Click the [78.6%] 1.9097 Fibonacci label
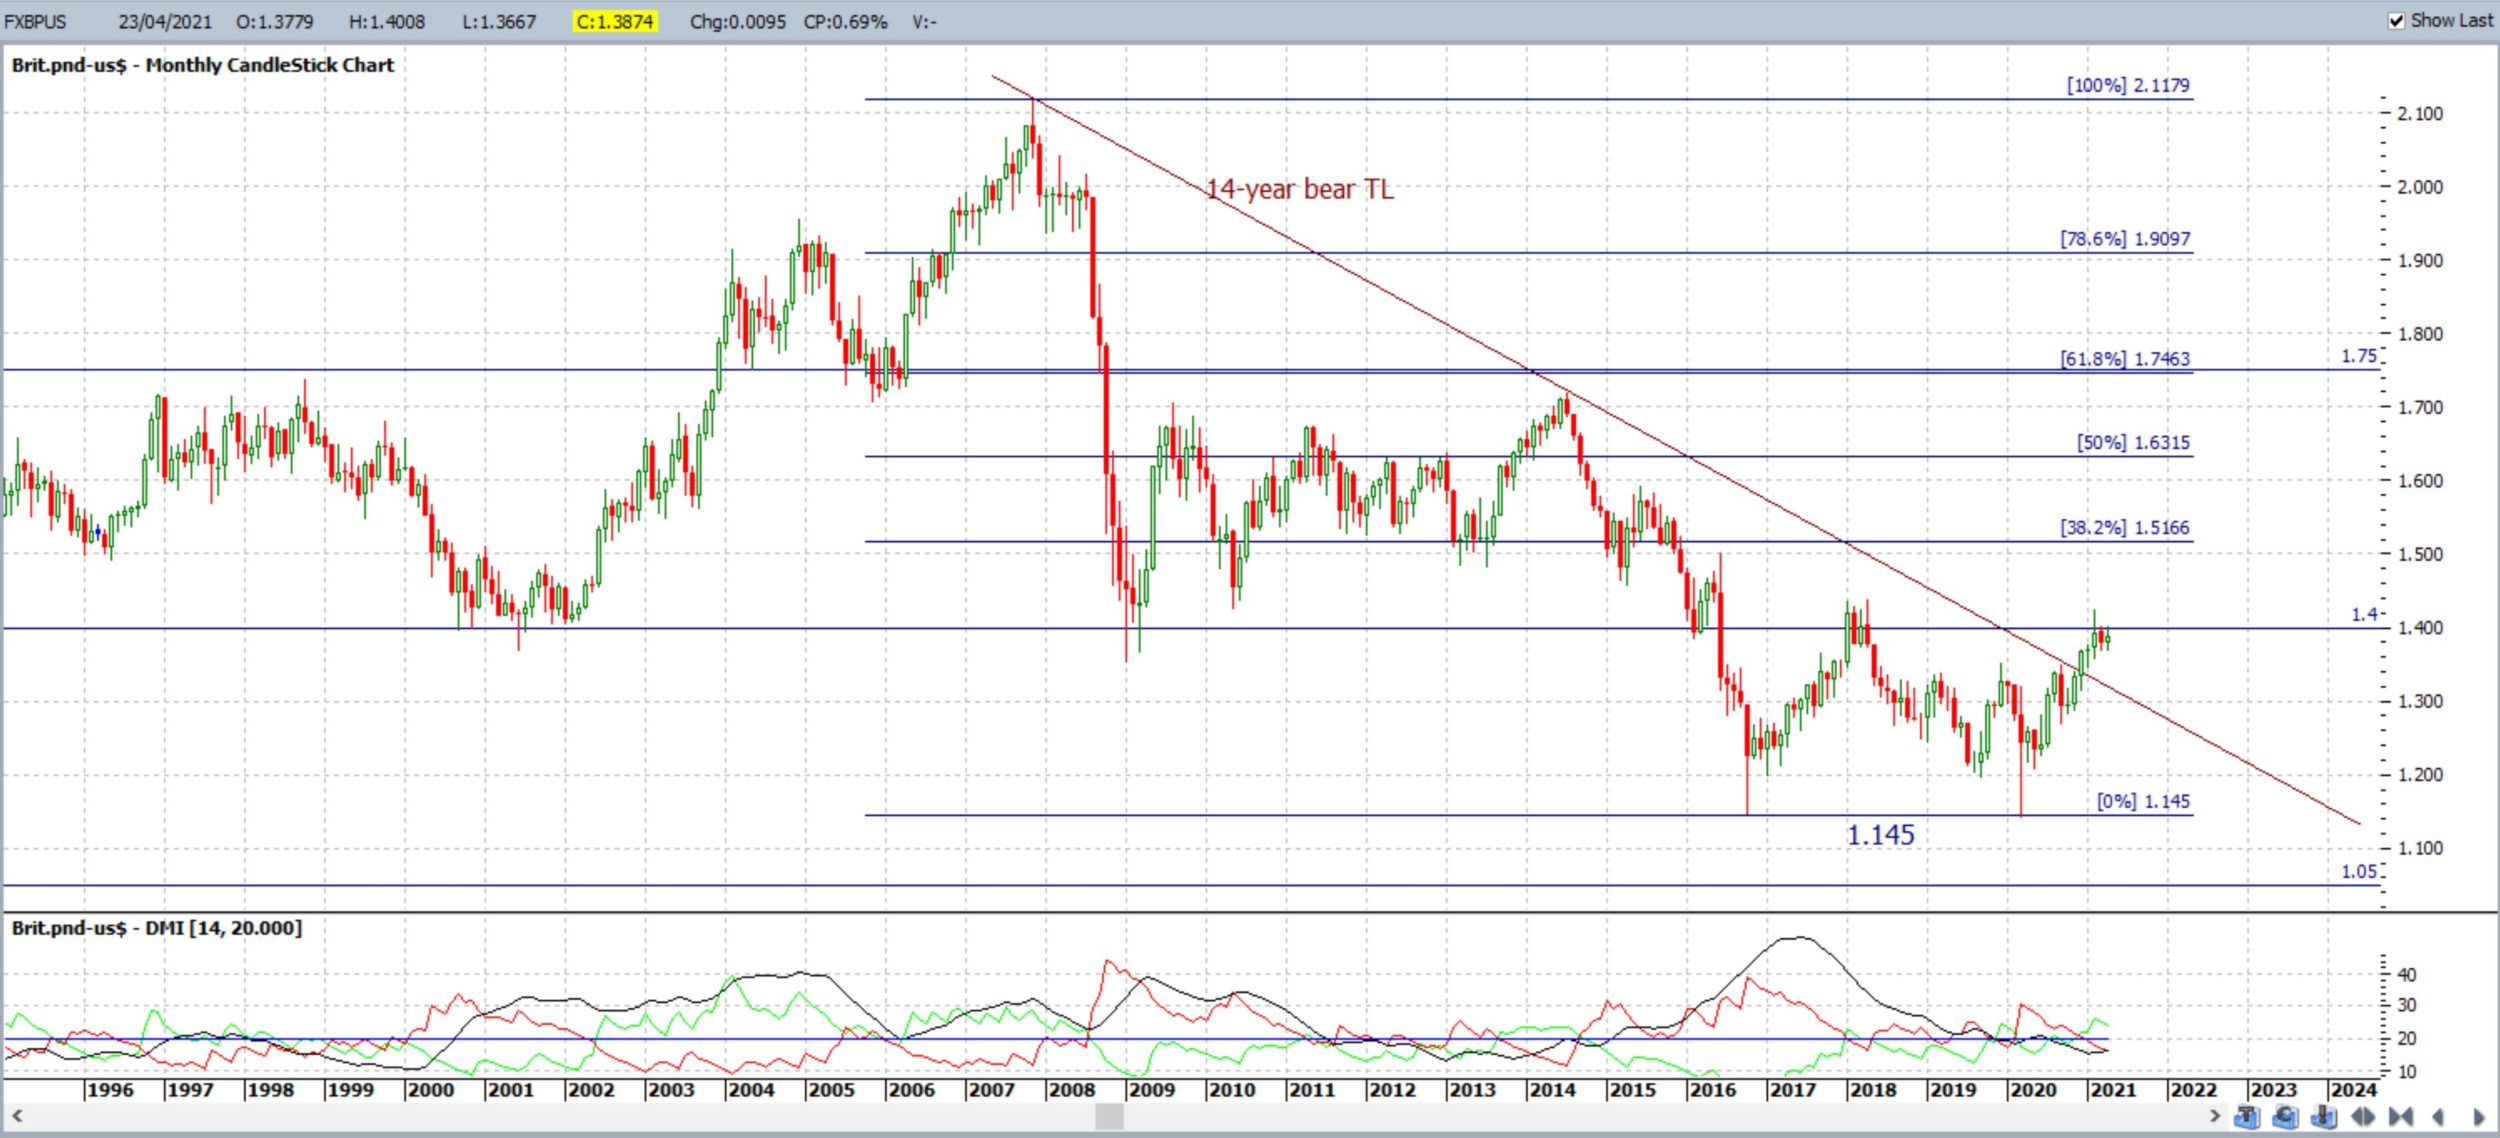The image size is (2500, 1138). [x=2125, y=239]
